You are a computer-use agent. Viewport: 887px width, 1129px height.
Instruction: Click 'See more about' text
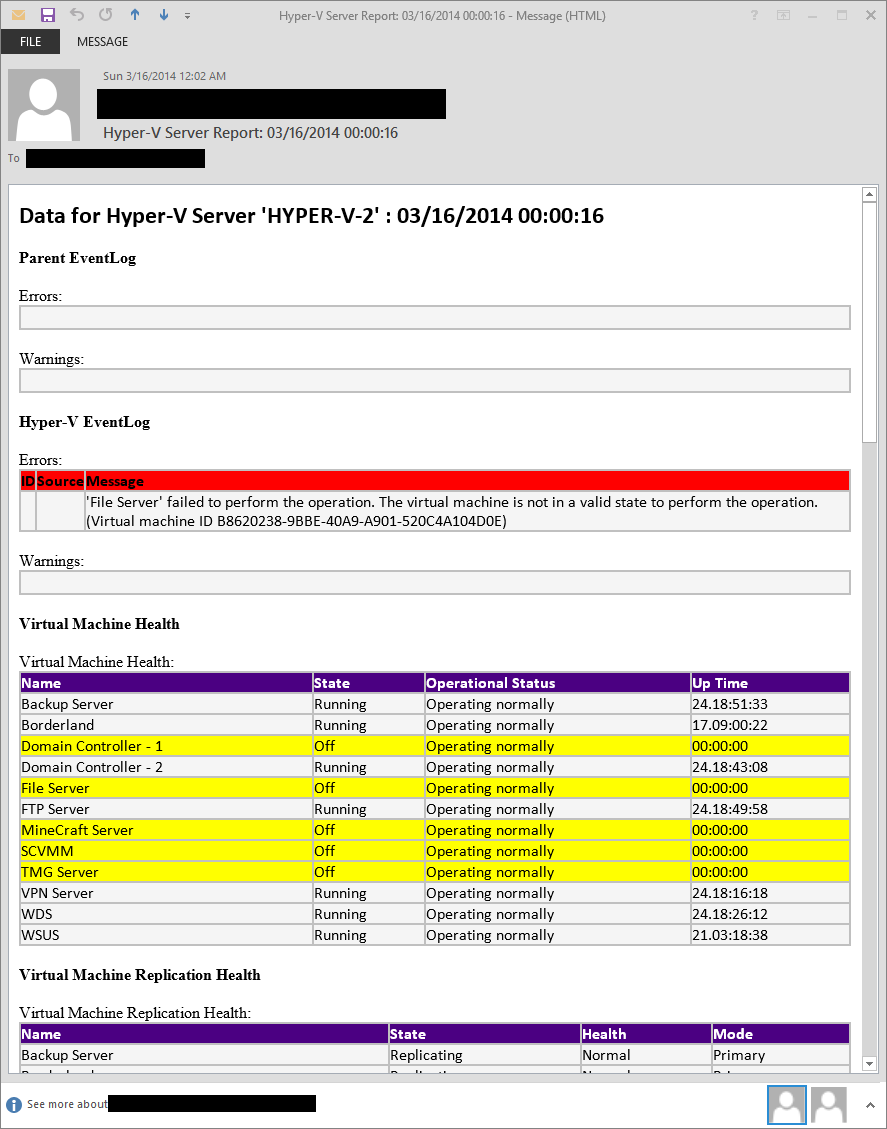[x=67, y=1104]
